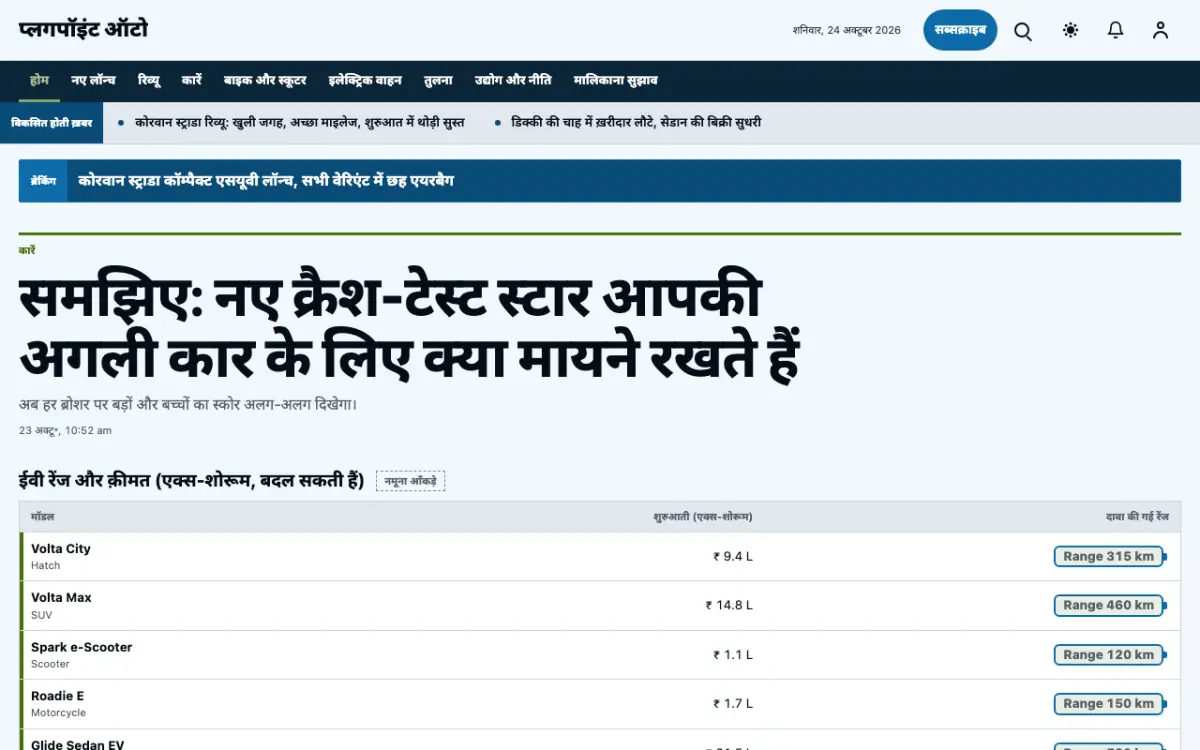The image size is (1200, 750).
Task: Click the Range 120 km battery badge
Action: point(1109,655)
